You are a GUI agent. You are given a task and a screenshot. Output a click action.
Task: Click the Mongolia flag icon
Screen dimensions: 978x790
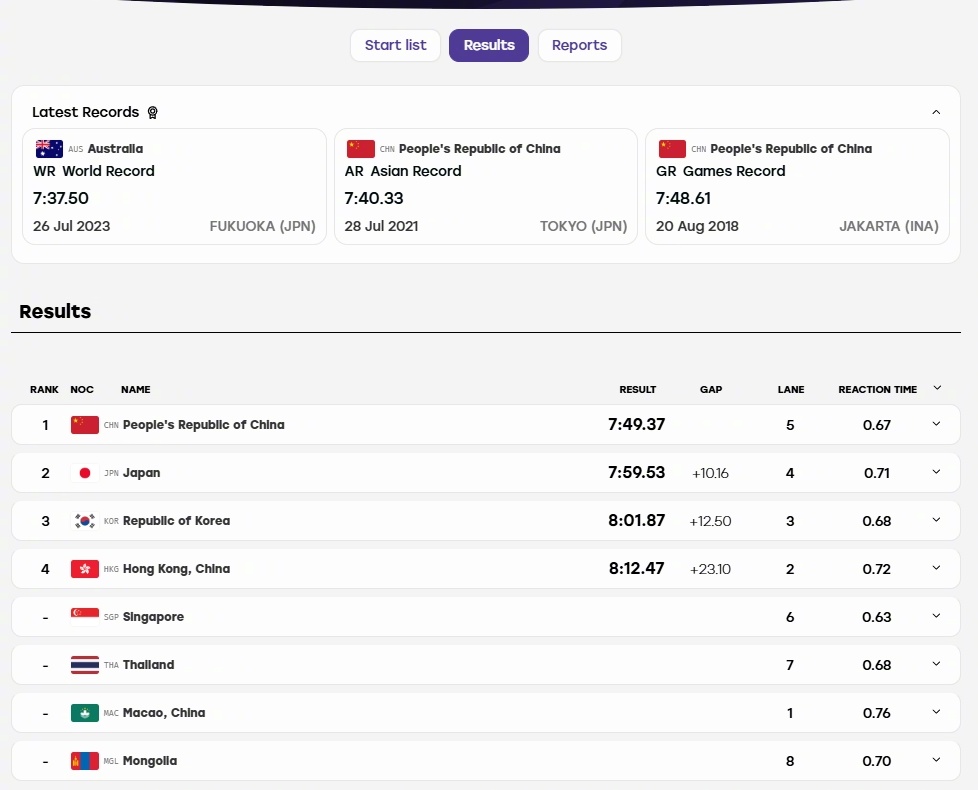(x=85, y=761)
